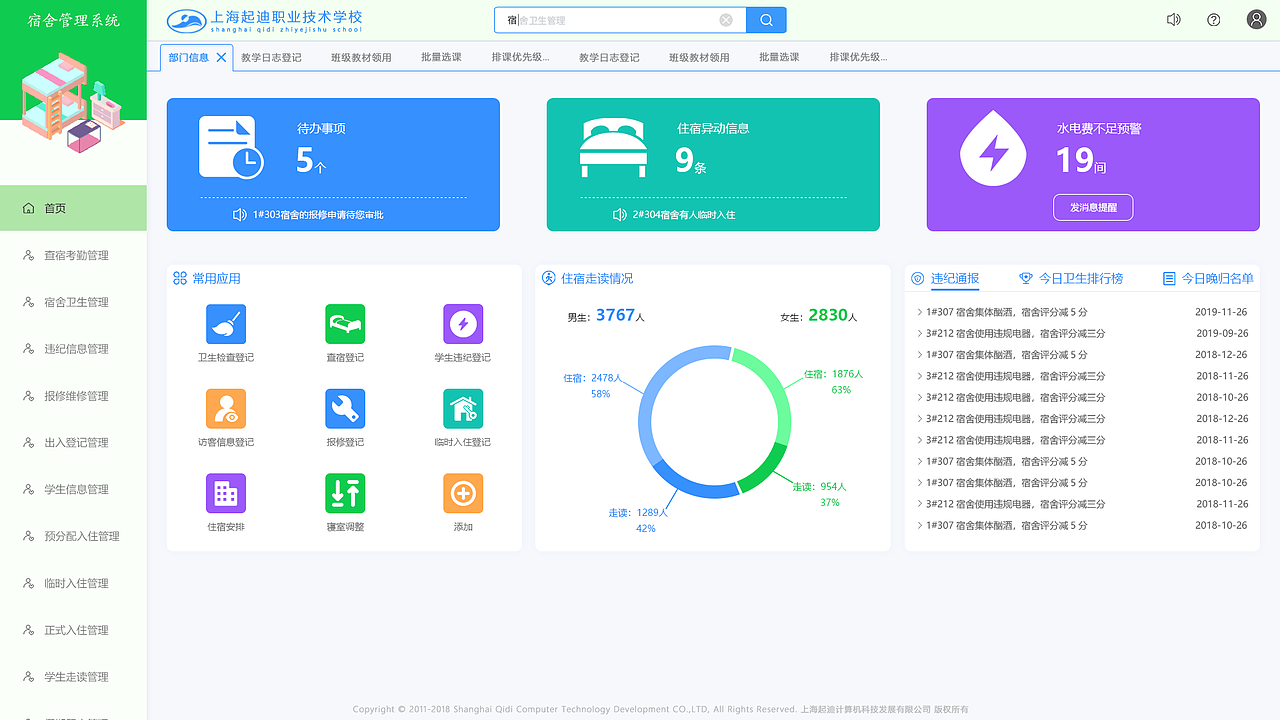Image resolution: width=1280 pixels, height=720 pixels.
Task: Open 学生违规登记 from common apps
Action: coord(462,323)
